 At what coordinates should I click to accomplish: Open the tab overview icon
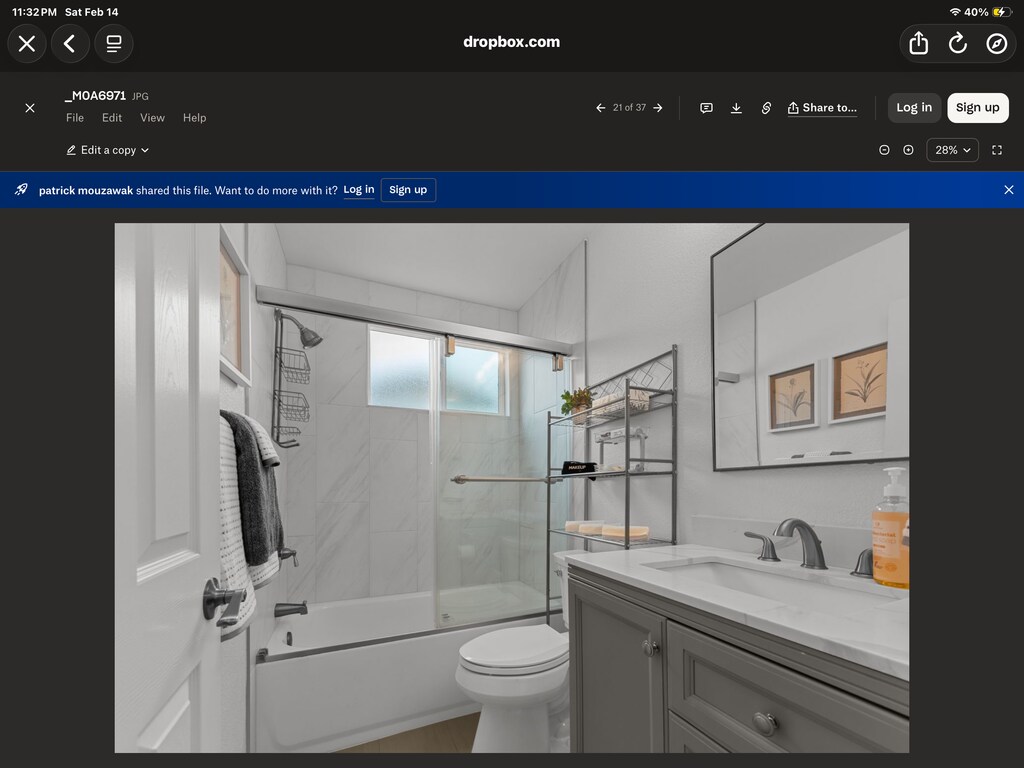(114, 43)
